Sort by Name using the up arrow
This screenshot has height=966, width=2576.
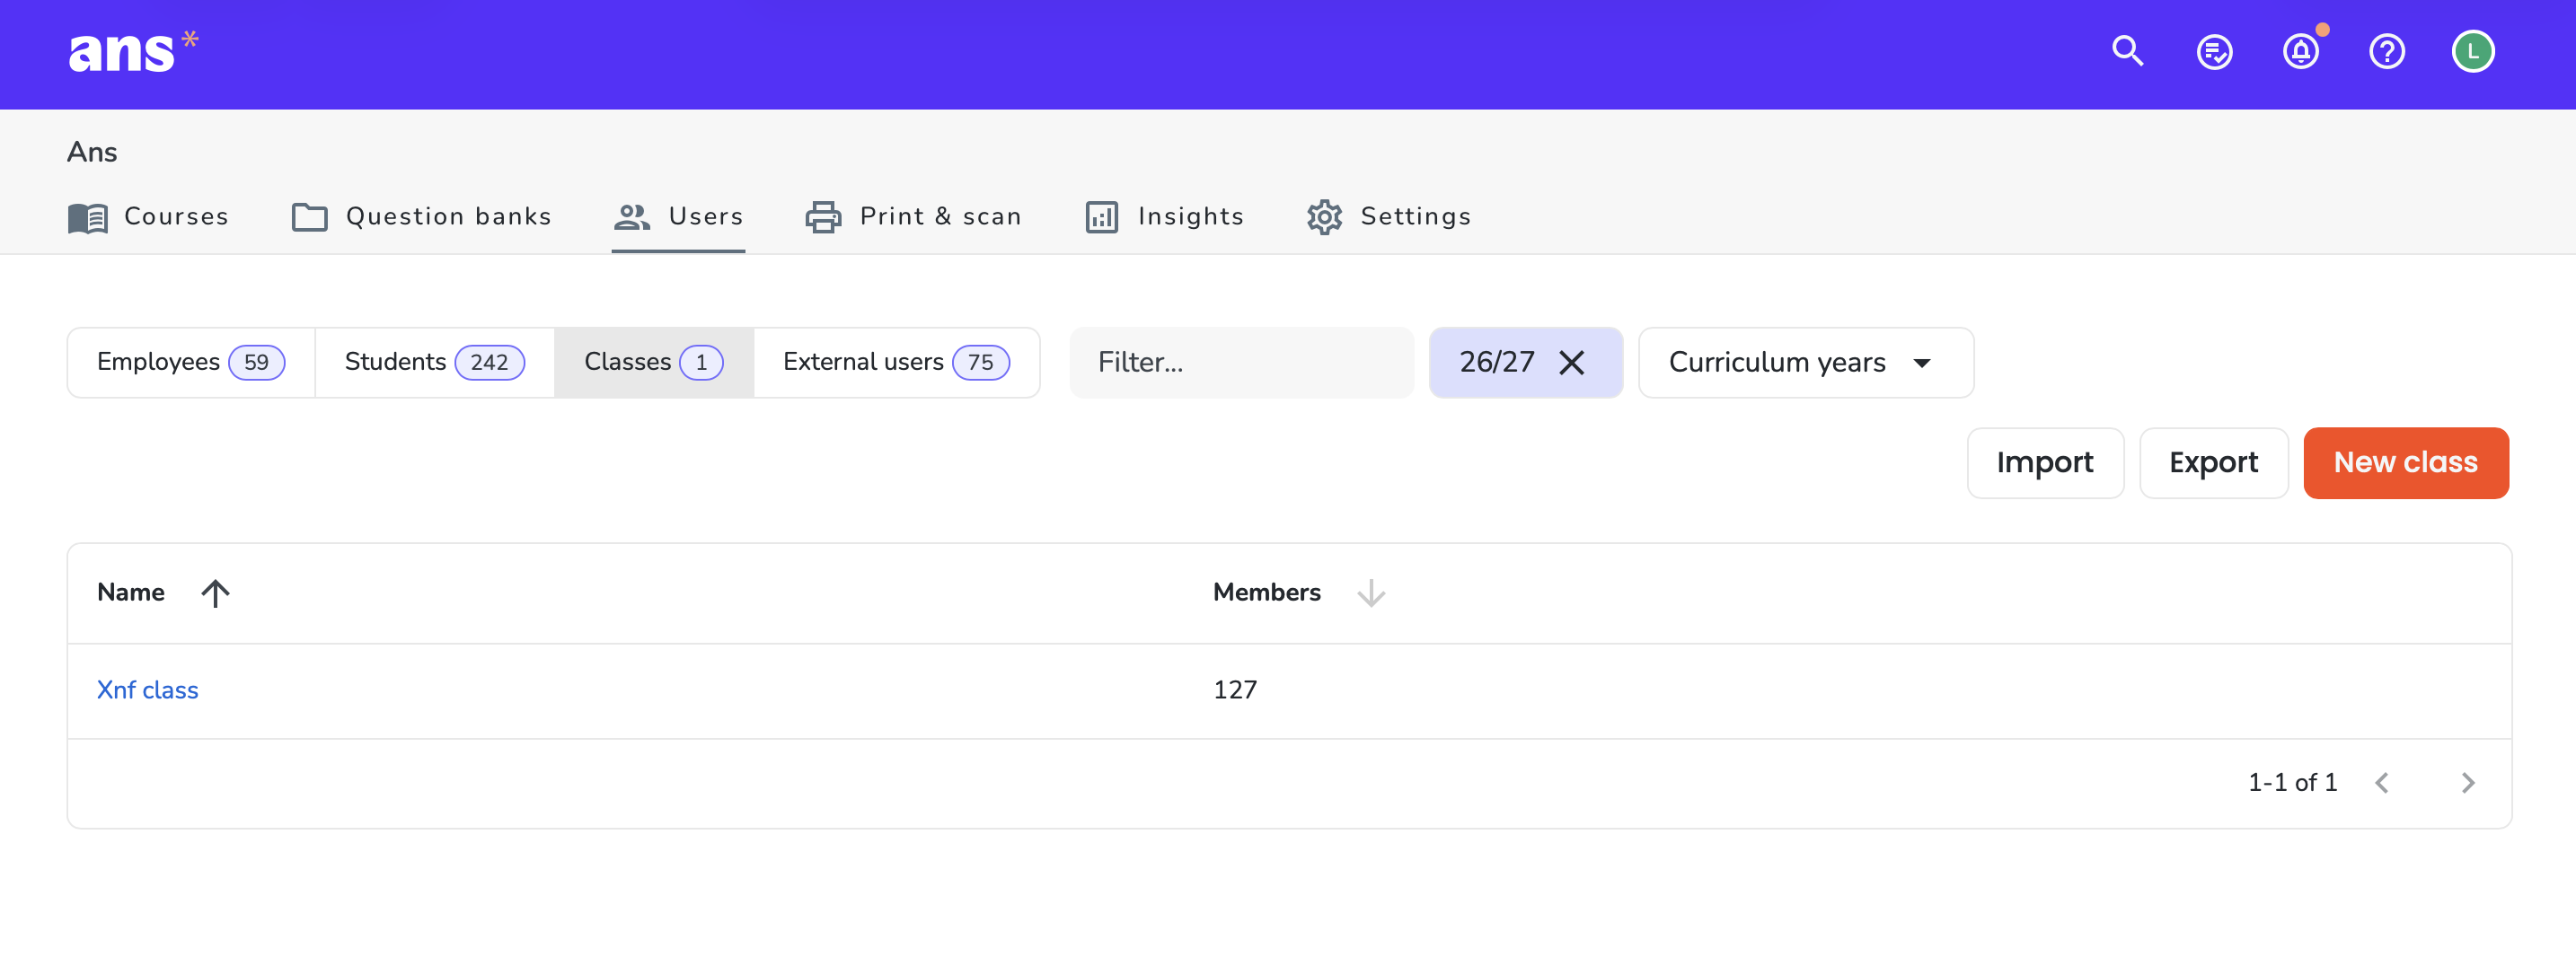pos(215,593)
